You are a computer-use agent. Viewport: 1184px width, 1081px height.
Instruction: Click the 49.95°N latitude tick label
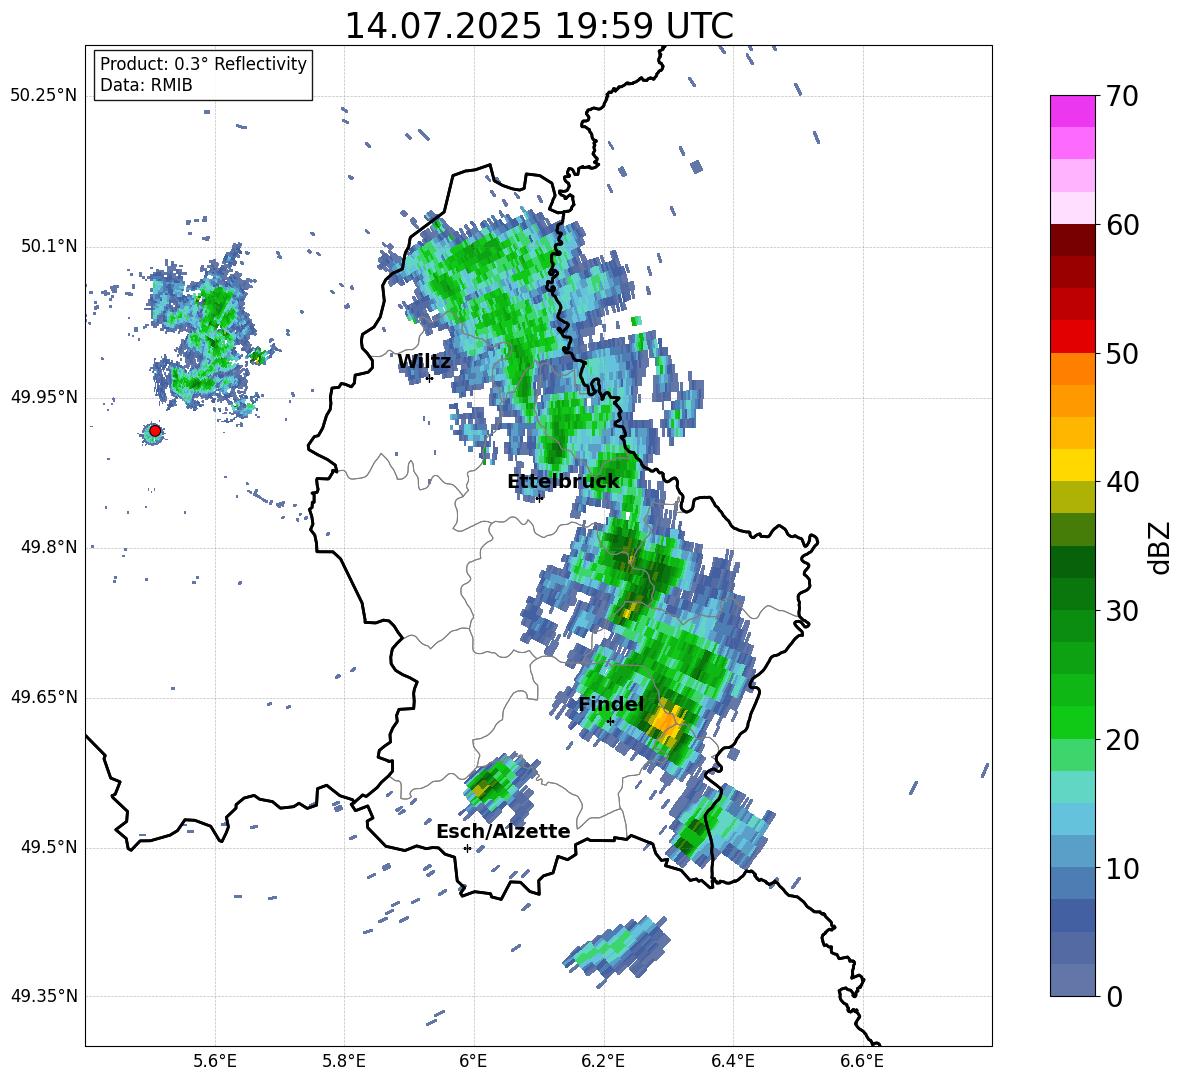pos(44,396)
